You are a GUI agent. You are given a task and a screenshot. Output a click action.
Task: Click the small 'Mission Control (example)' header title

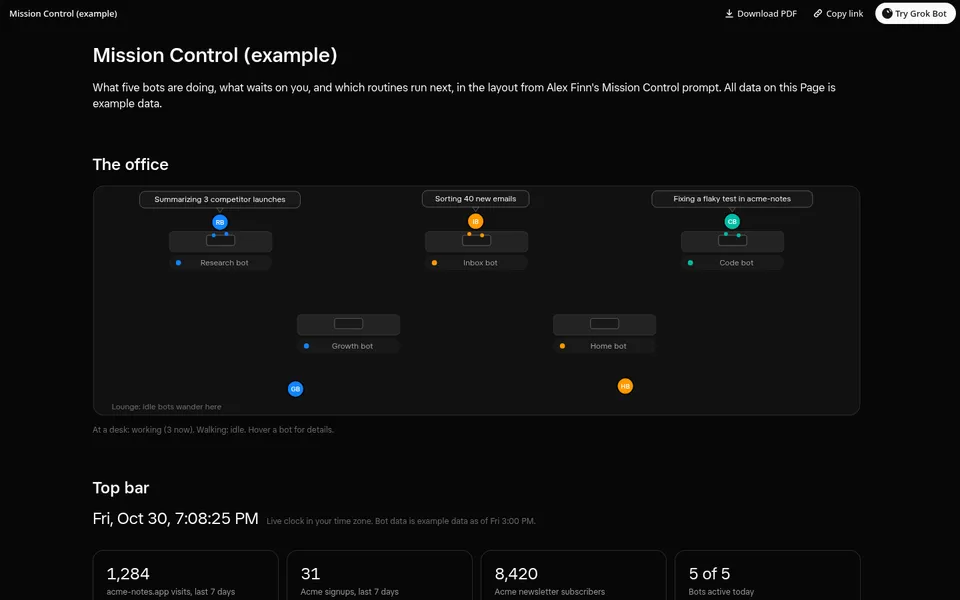pyautogui.click(x=63, y=13)
